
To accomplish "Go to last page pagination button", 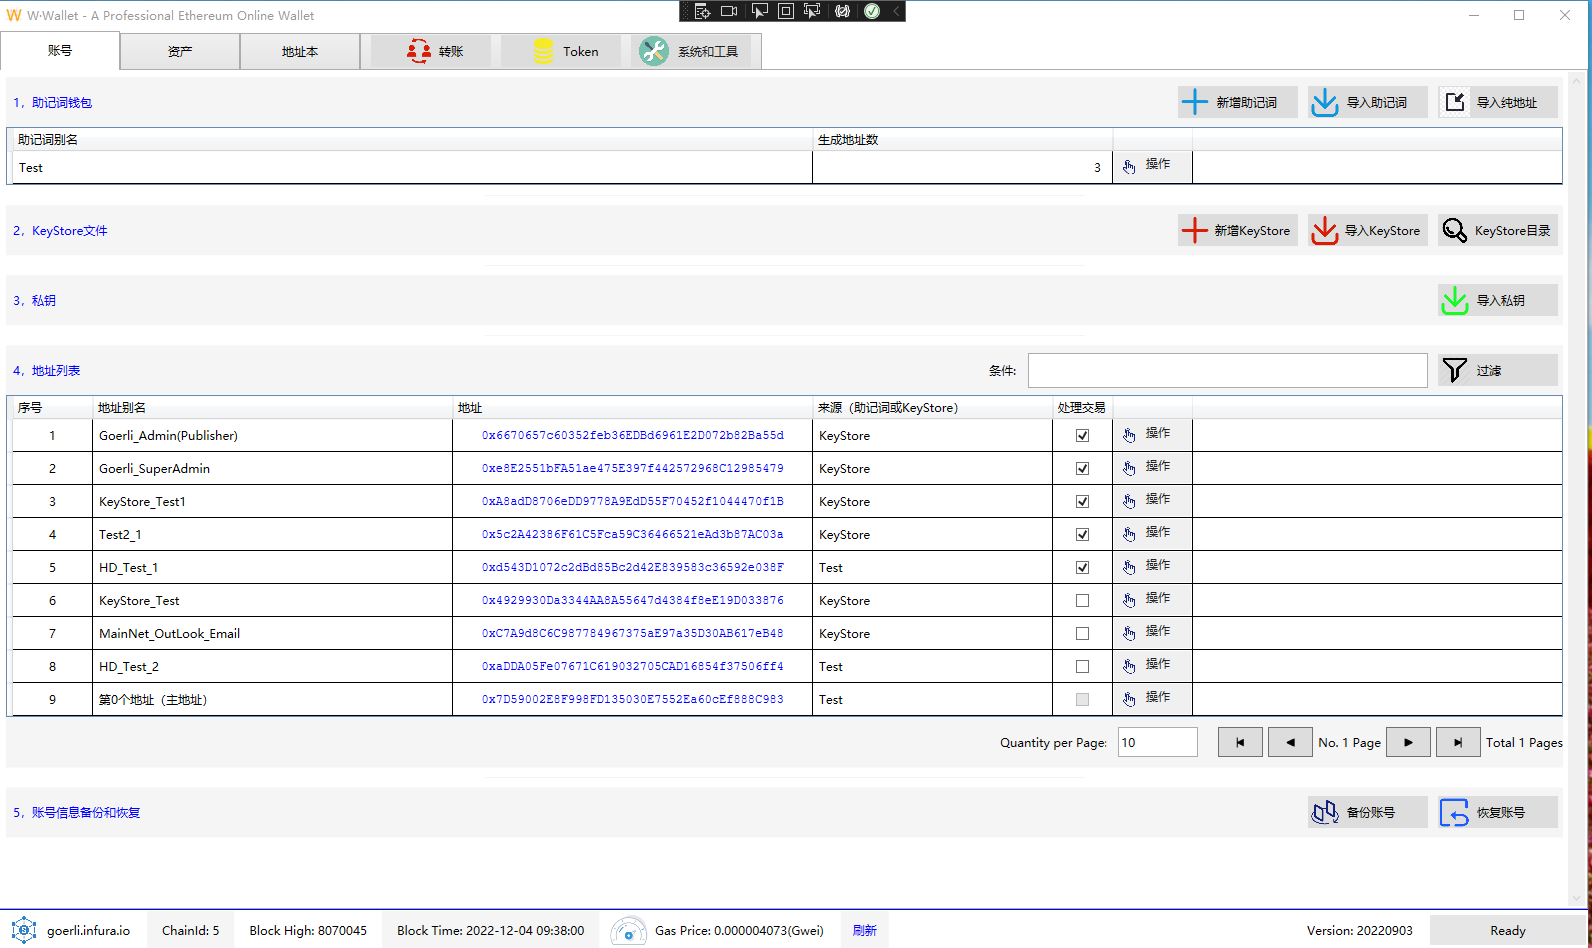I will pos(1458,742).
